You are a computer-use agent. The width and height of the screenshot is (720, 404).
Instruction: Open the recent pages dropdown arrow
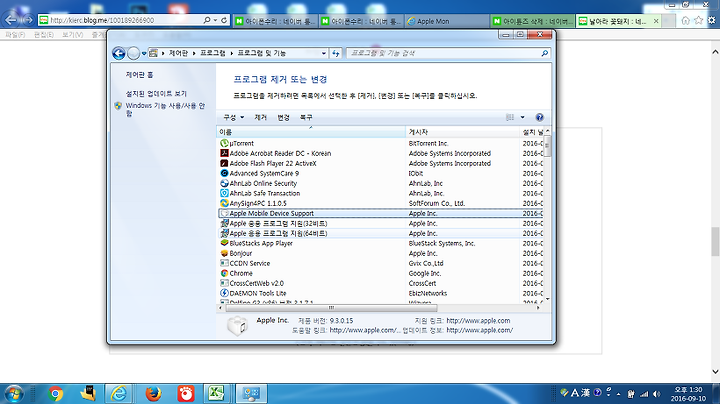coord(144,54)
